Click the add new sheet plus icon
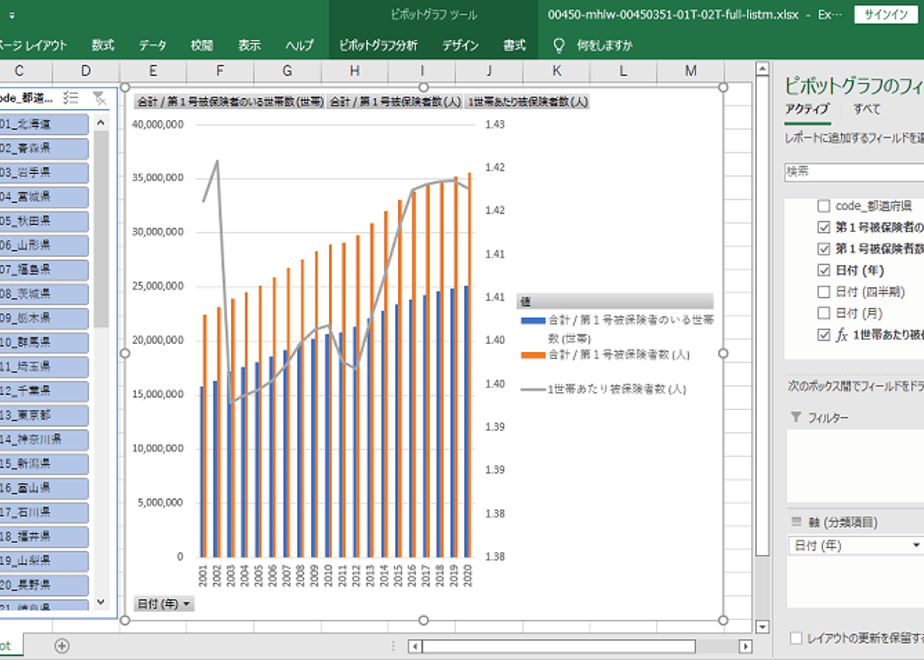 pos(62,646)
